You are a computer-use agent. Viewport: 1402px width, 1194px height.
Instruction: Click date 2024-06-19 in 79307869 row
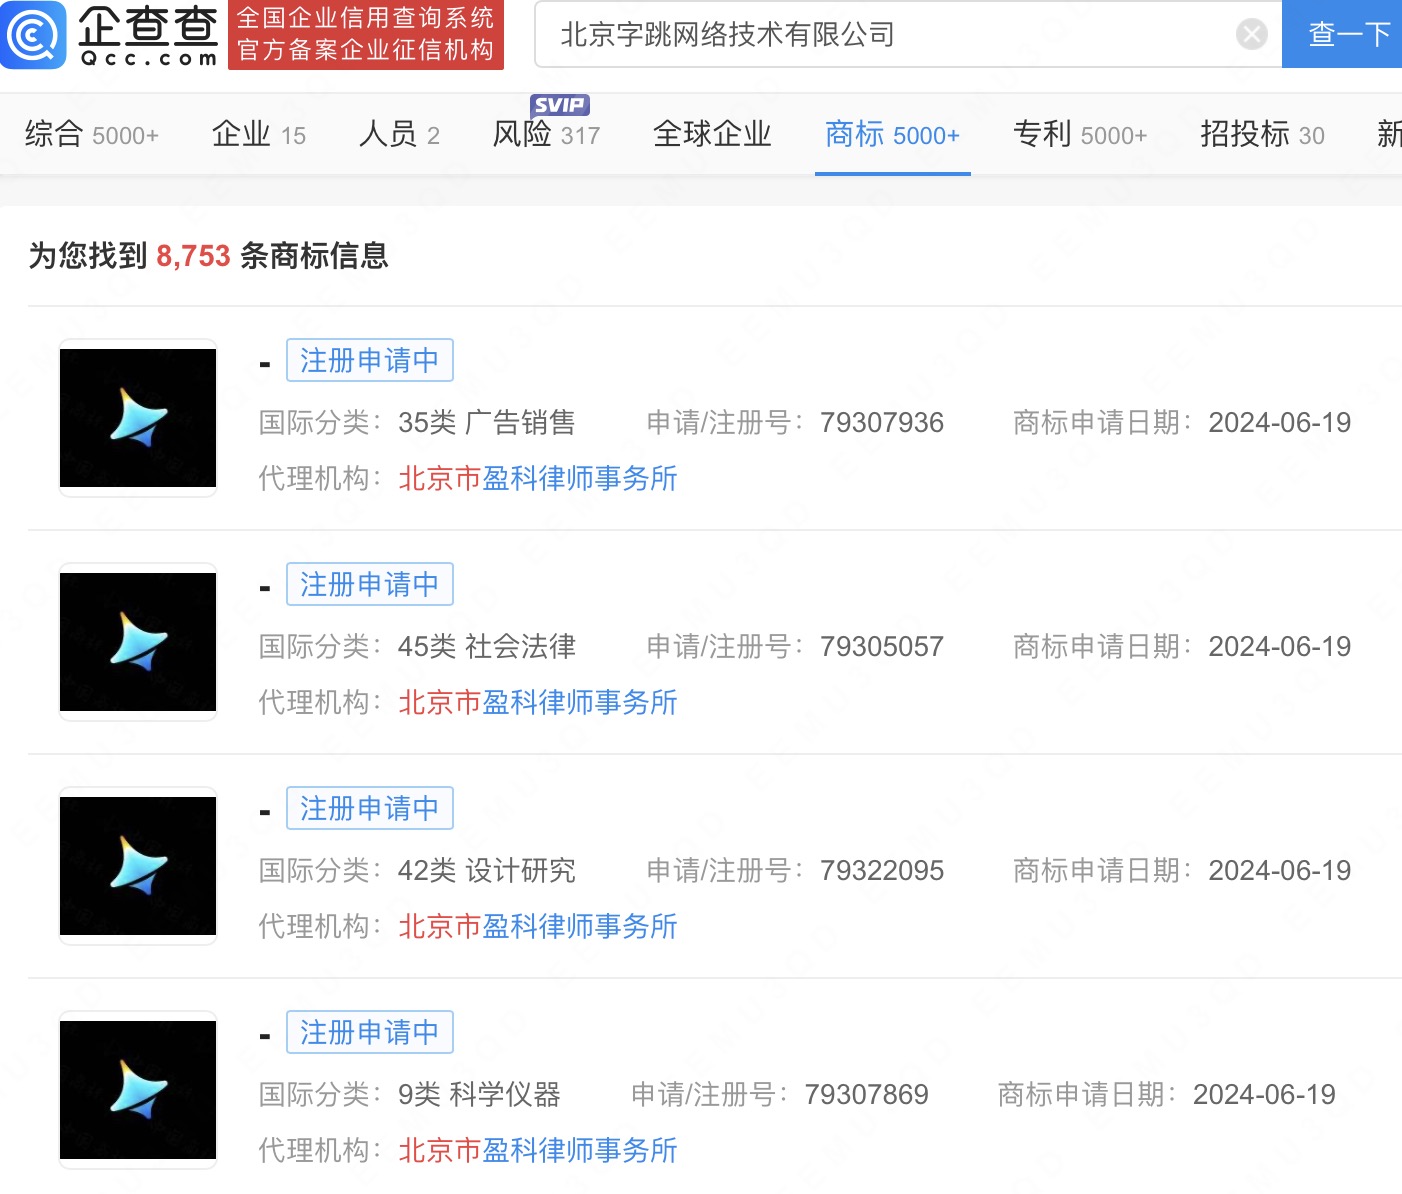1264,1095
